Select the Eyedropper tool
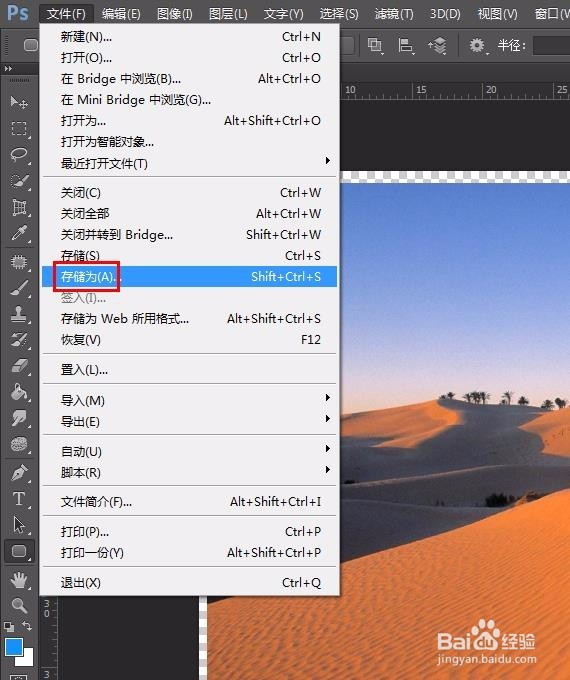This screenshot has width=570, height=680. 19,233
